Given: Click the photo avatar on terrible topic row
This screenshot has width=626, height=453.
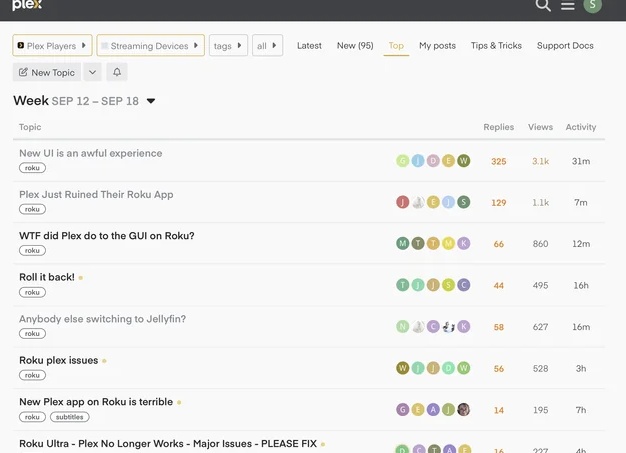Looking at the screenshot, I should [464, 409].
